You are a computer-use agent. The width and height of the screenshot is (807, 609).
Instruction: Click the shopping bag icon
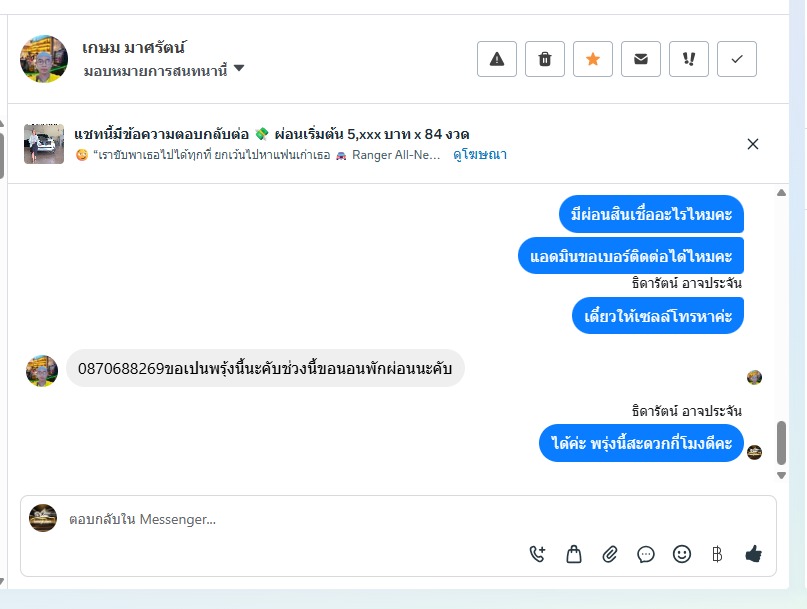[574, 554]
